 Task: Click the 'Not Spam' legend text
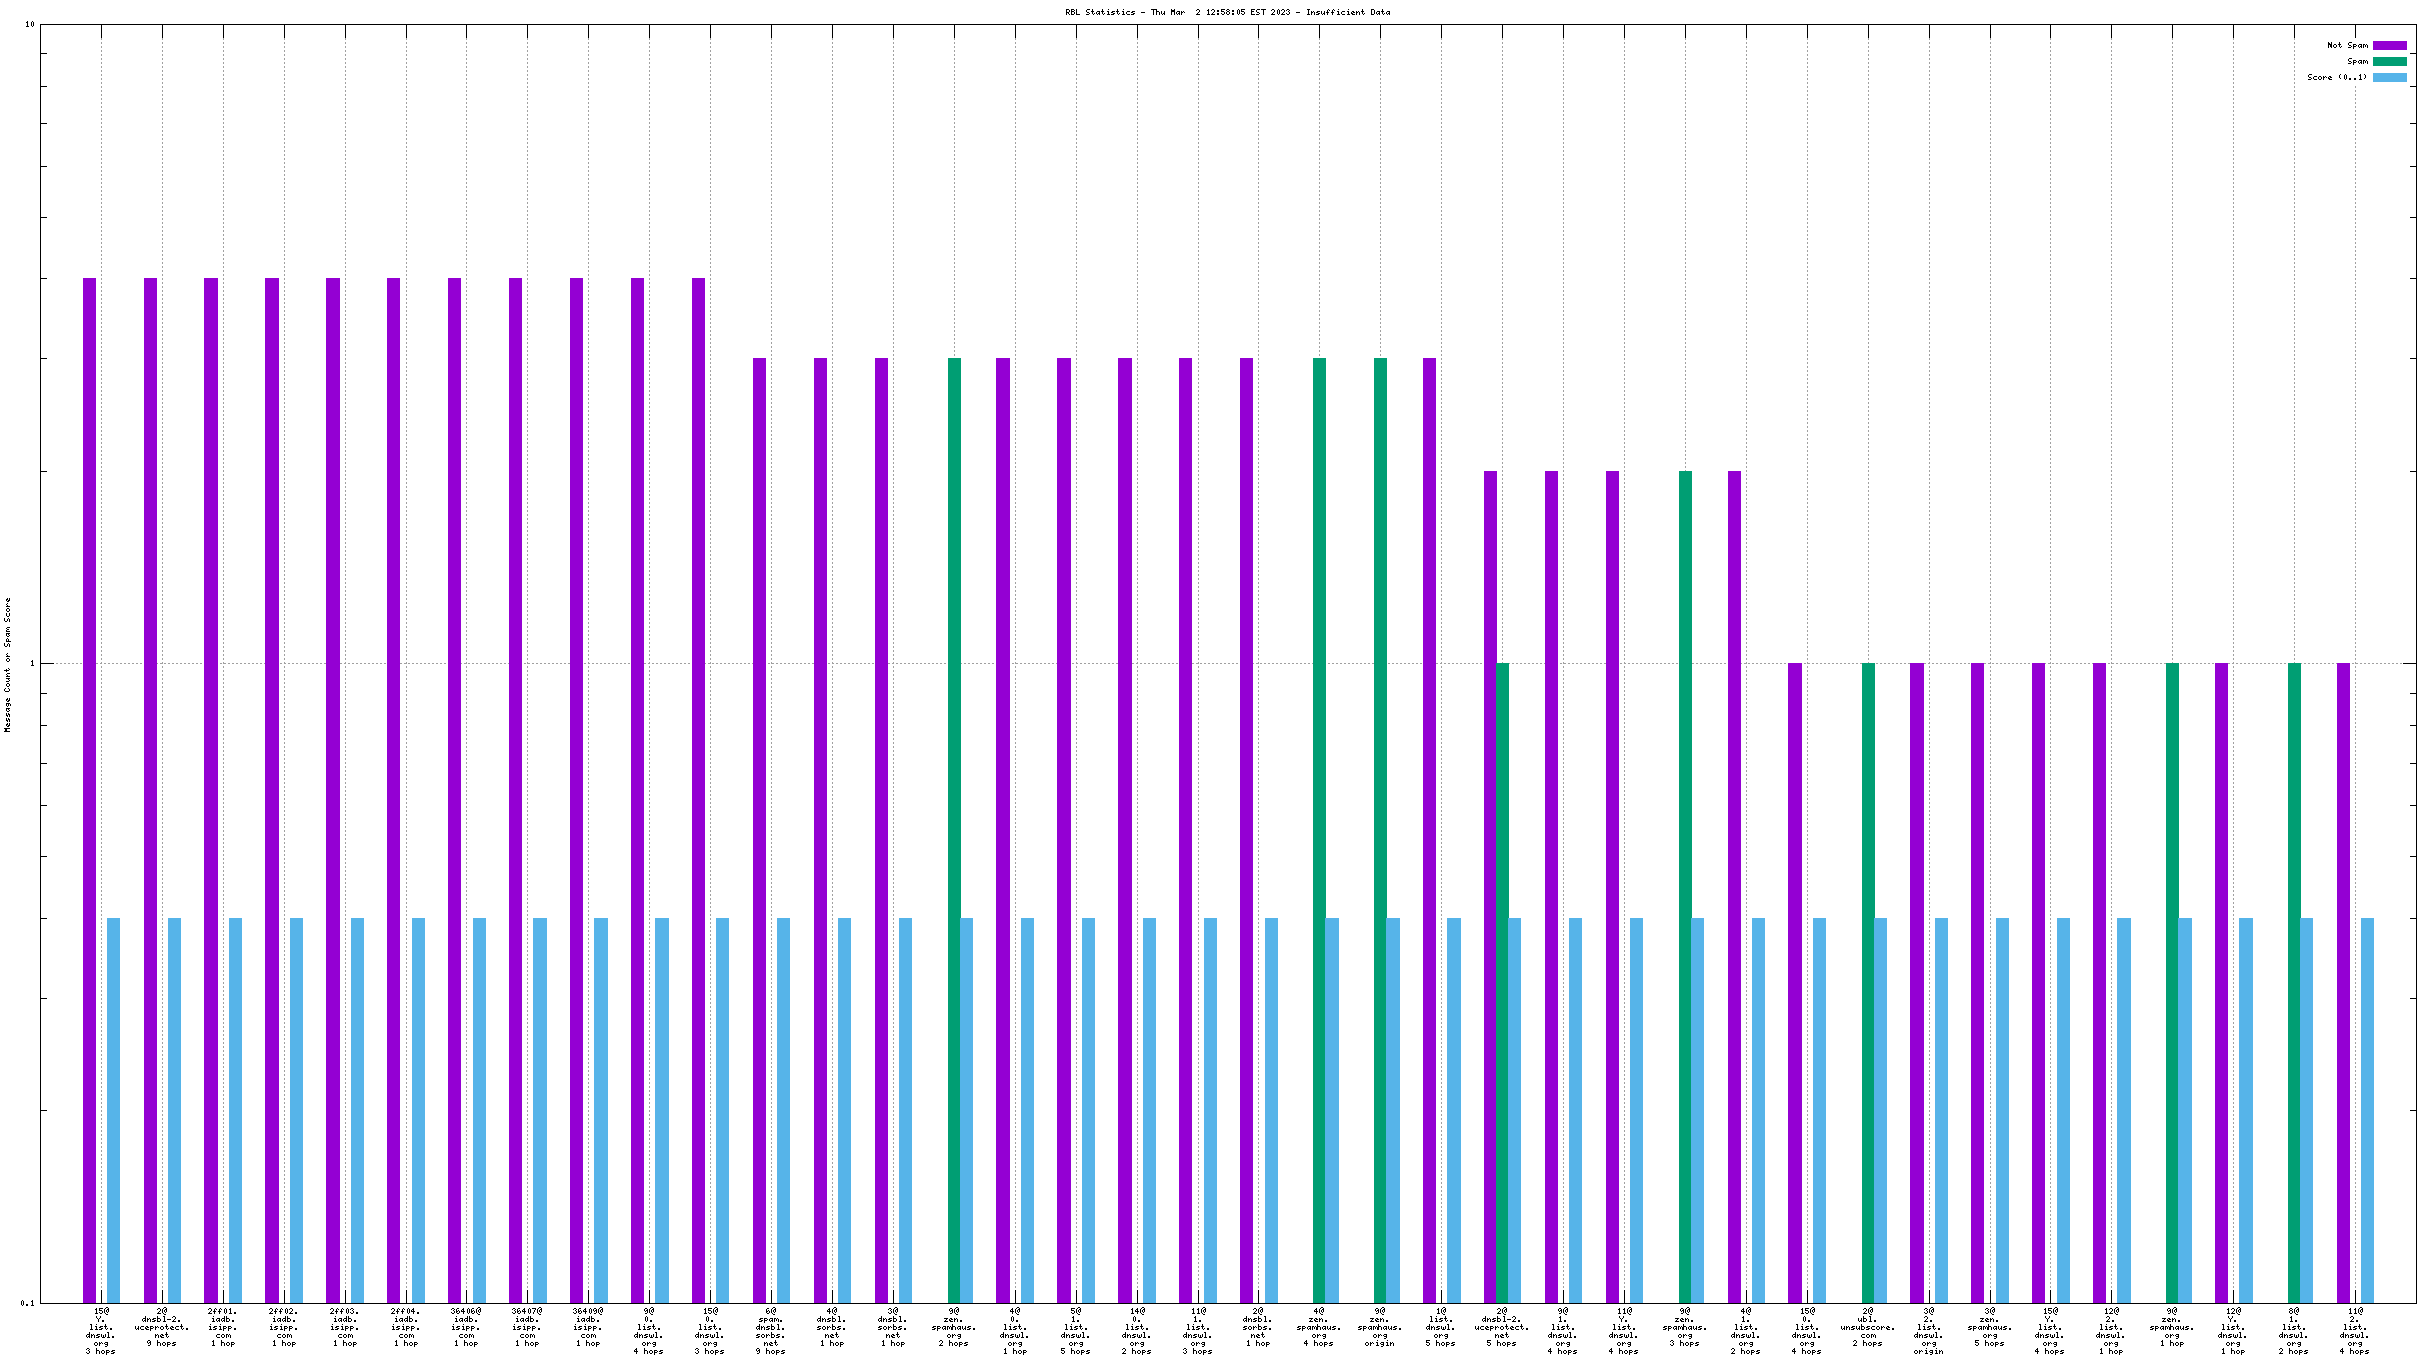pos(2347,45)
